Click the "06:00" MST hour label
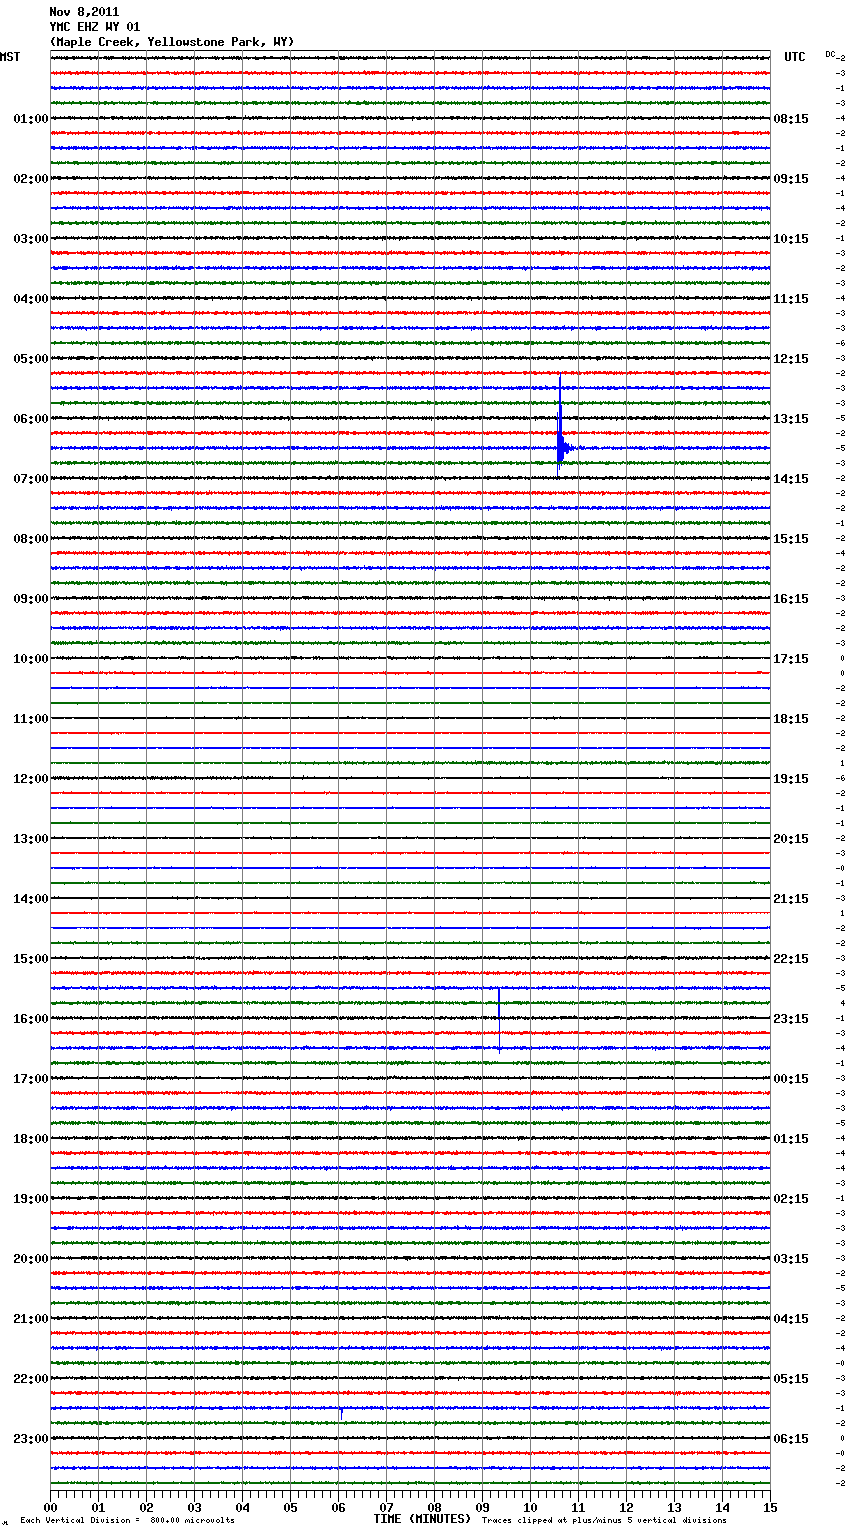 [31, 419]
